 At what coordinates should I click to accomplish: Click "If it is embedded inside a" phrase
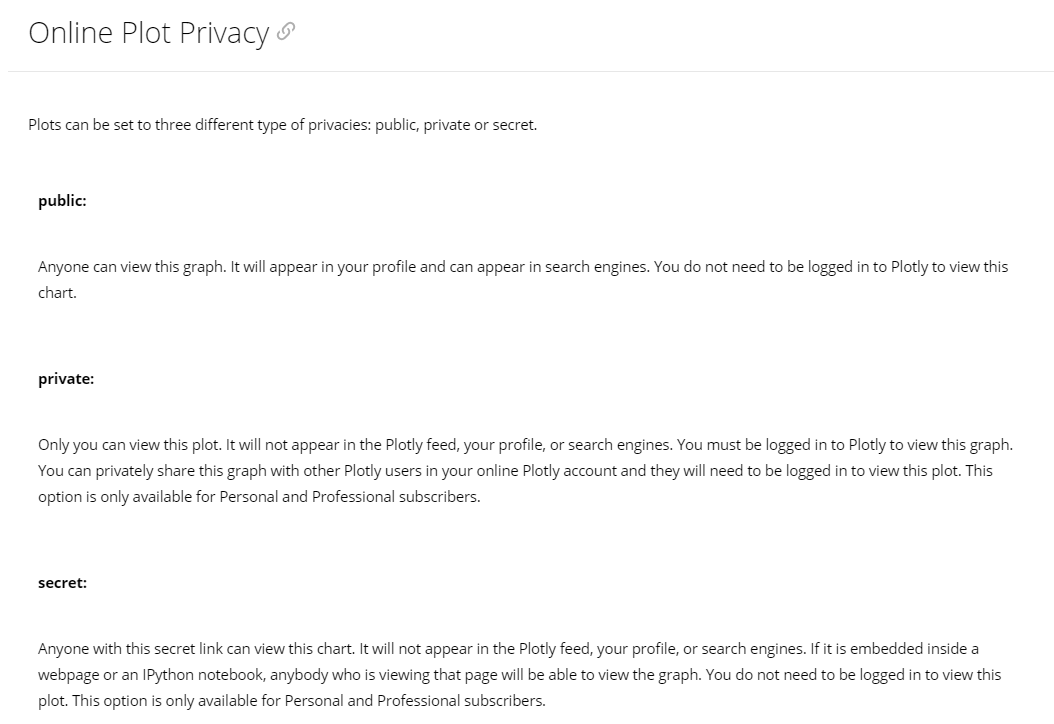[894, 649]
